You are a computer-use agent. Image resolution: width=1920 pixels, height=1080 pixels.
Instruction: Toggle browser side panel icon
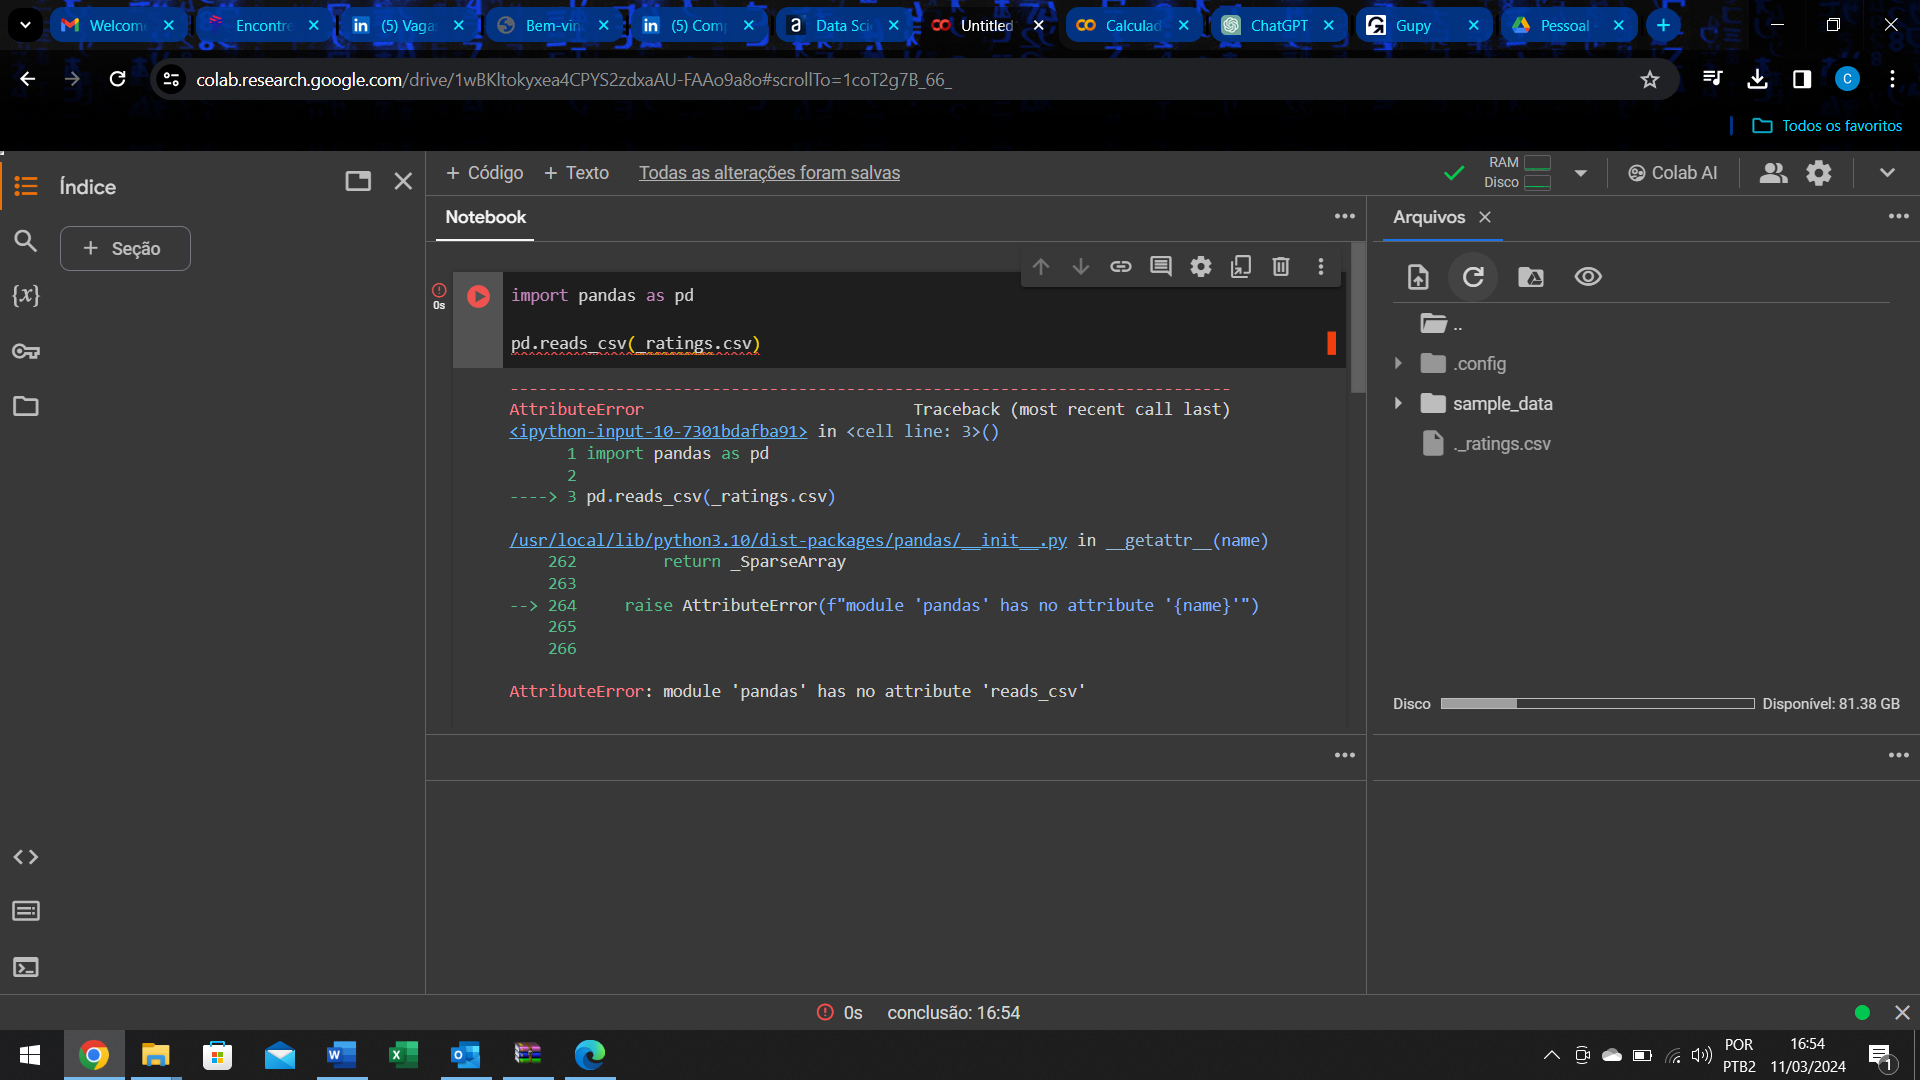click(x=1802, y=79)
